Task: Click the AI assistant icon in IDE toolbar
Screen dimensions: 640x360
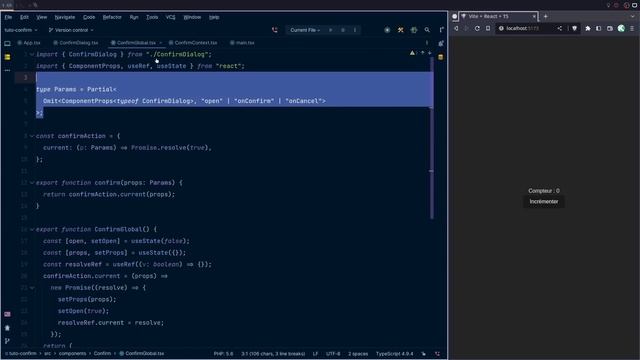Action: coord(387,30)
